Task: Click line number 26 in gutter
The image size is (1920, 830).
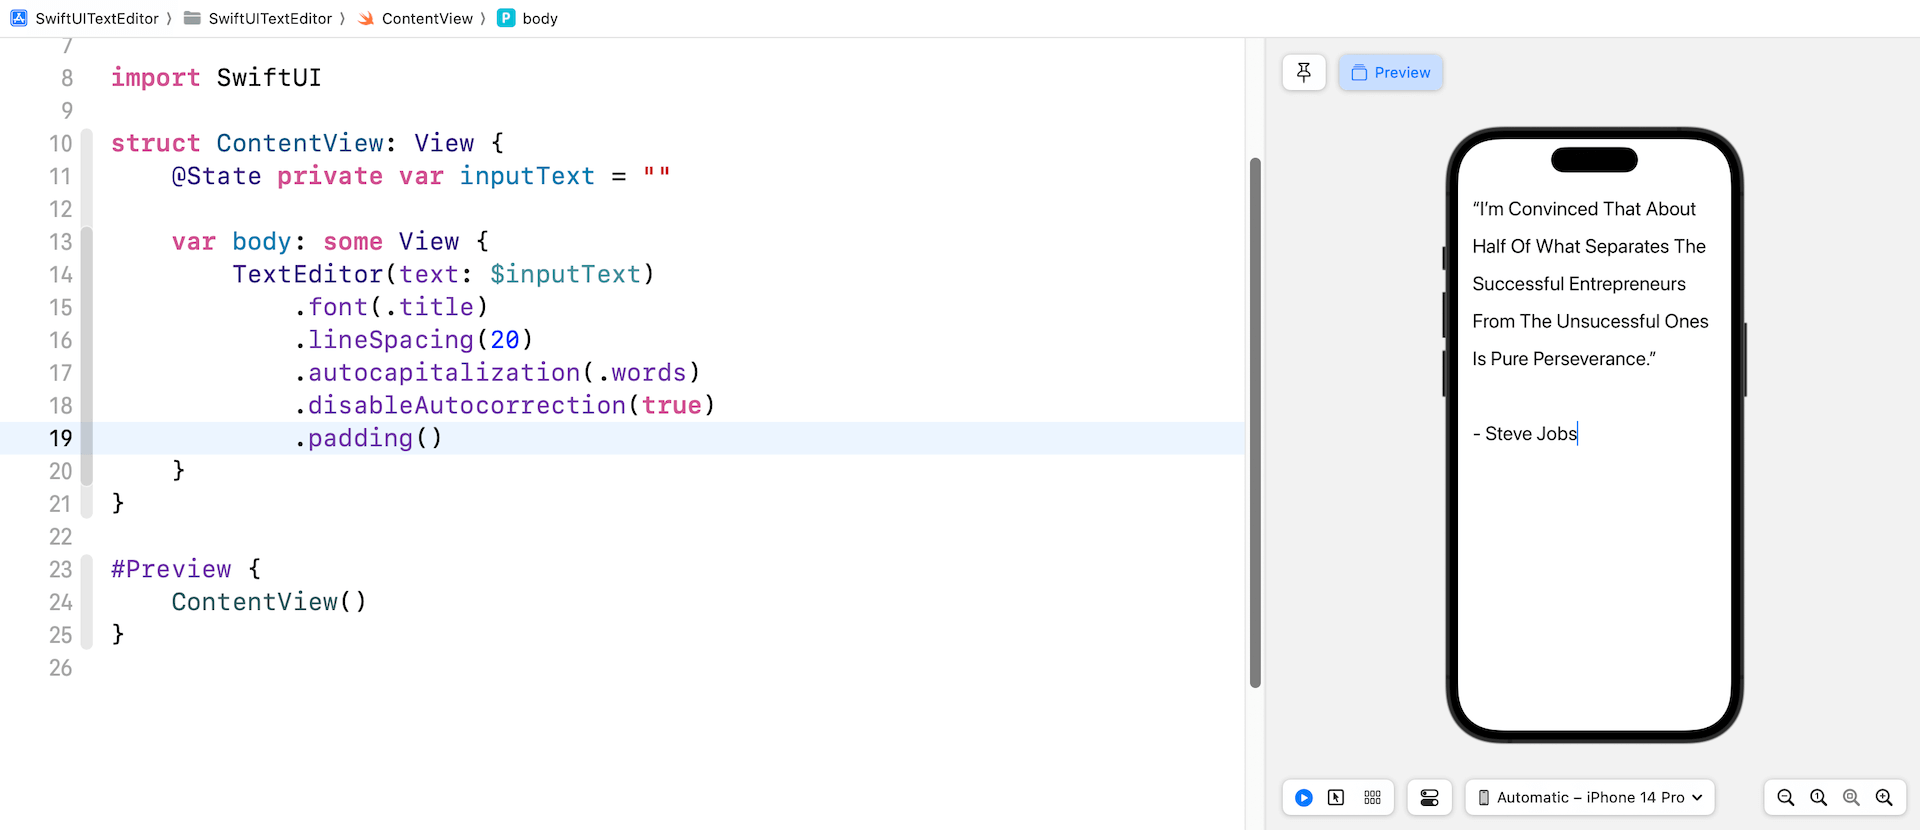Action: [x=61, y=668]
